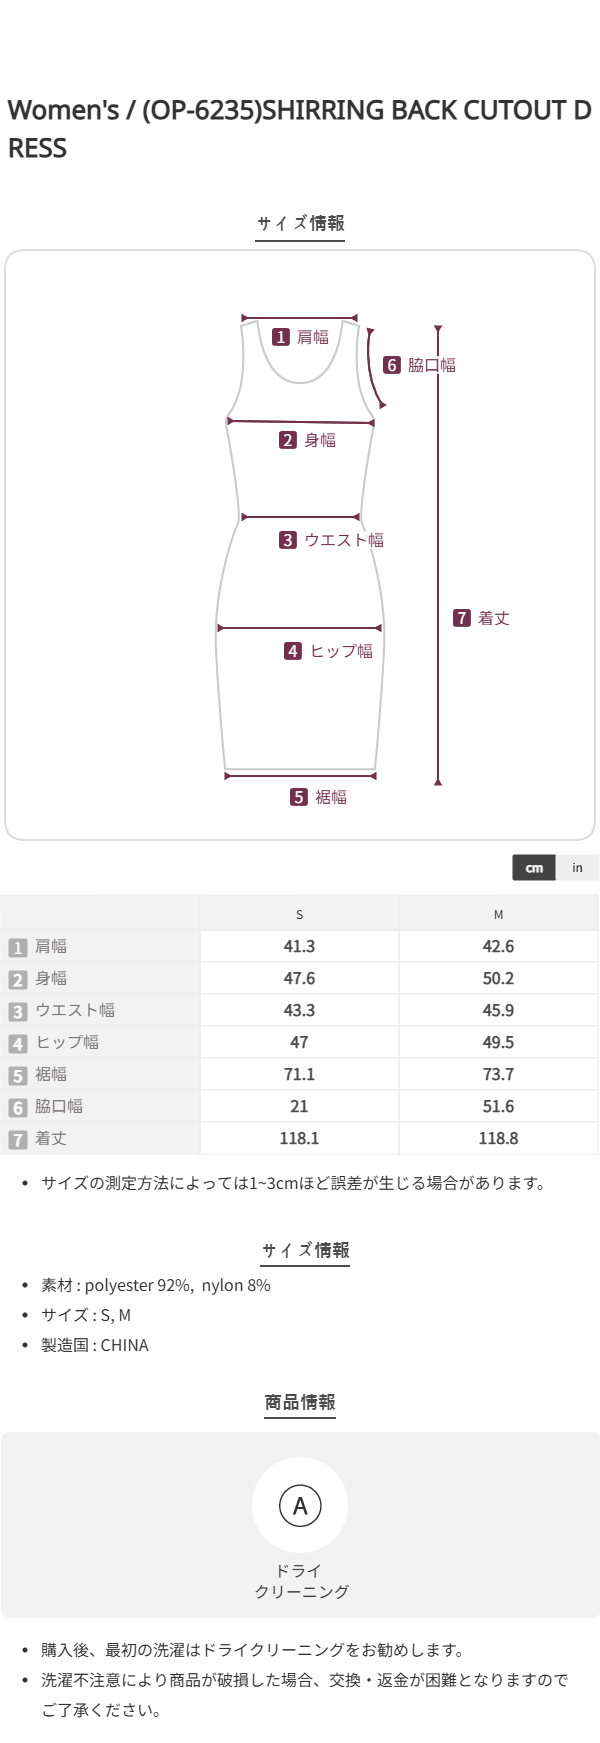This screenshot has width=600, height=1743.
Task: Select the S size column header
Action: point(299,914)
